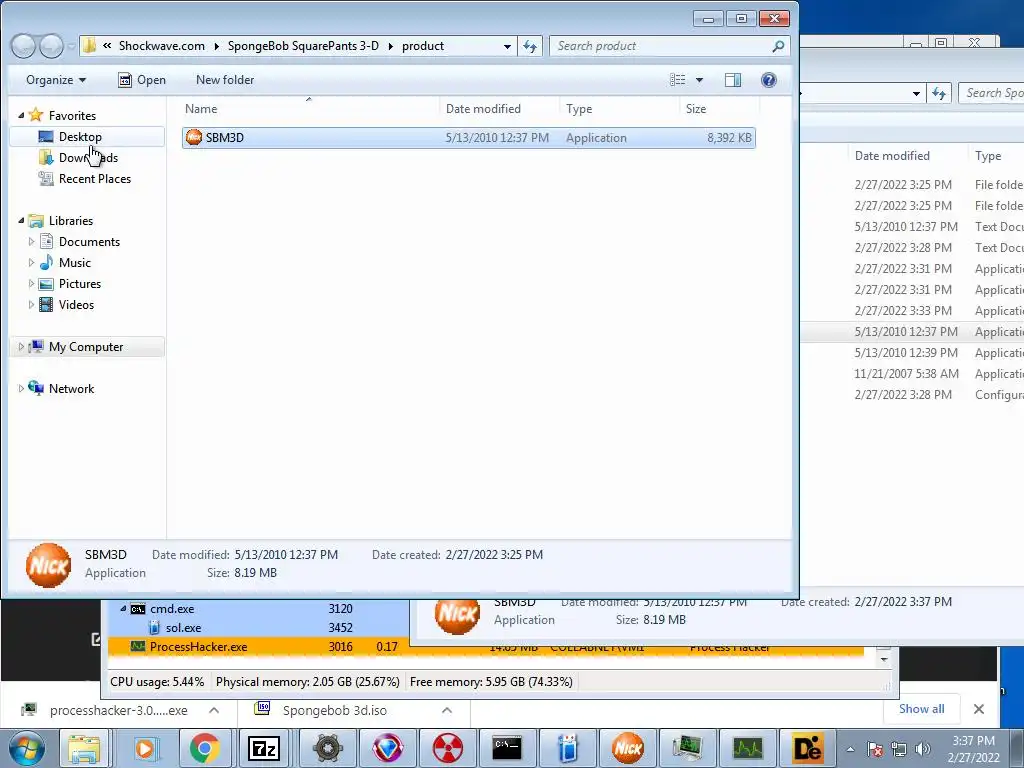Expand the Music library

[31, 263]
